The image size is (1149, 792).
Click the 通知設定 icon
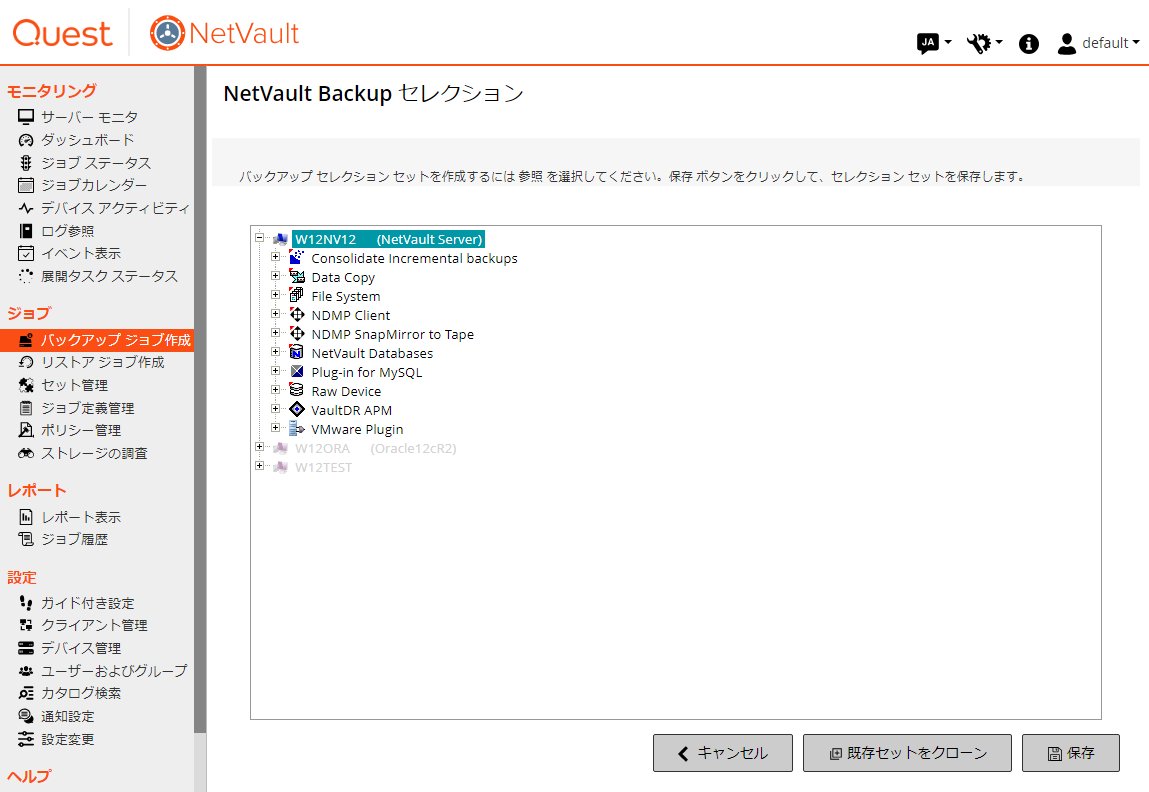tap(26, 717)
